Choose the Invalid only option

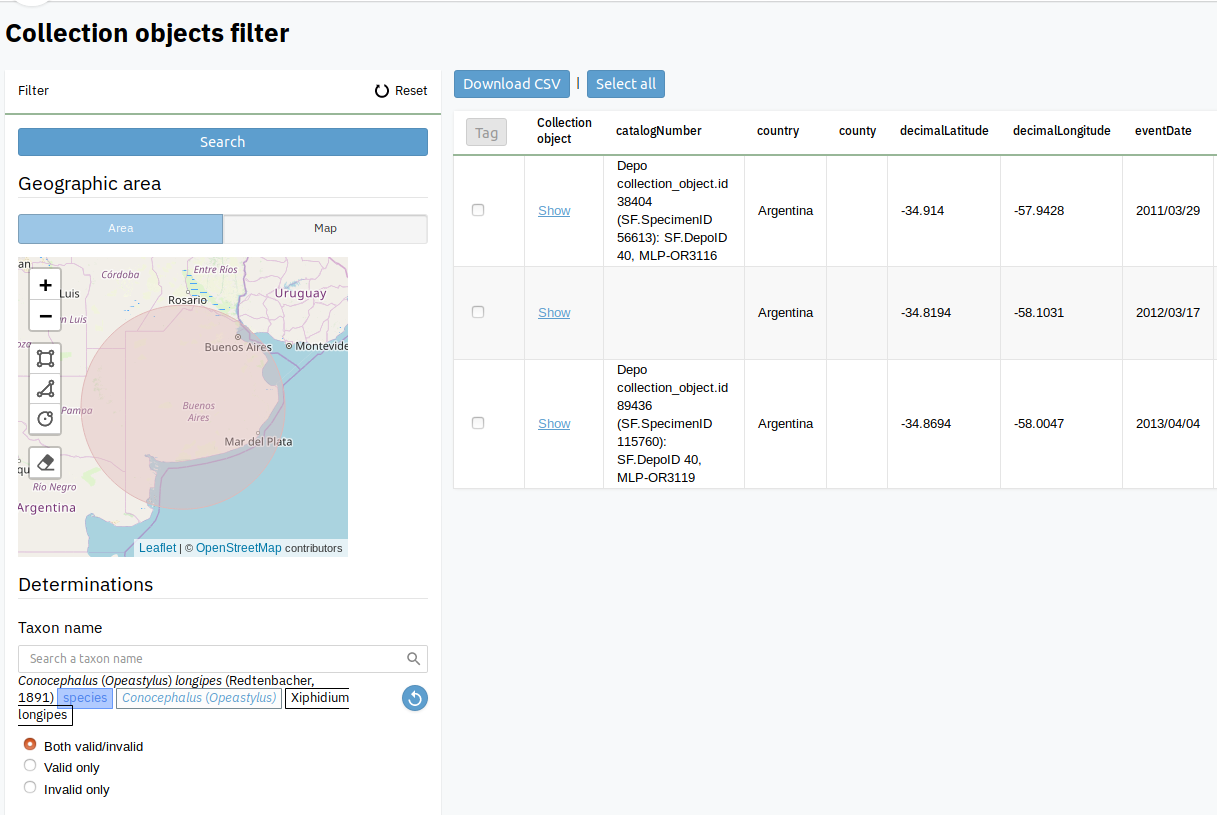click(x=30, y=788)
